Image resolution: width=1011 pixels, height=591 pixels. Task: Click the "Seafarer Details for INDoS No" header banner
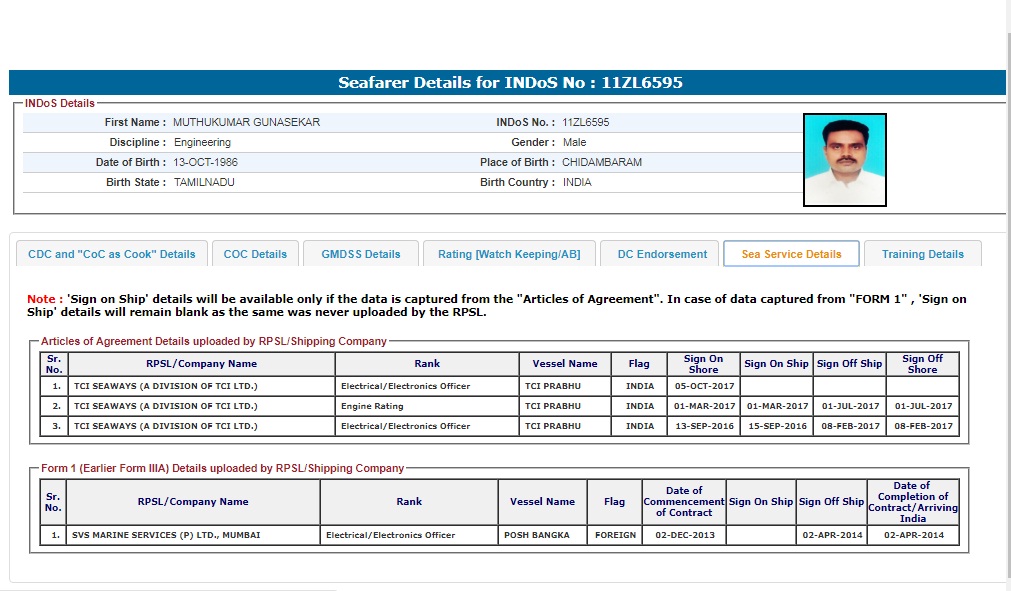[509, 83]
